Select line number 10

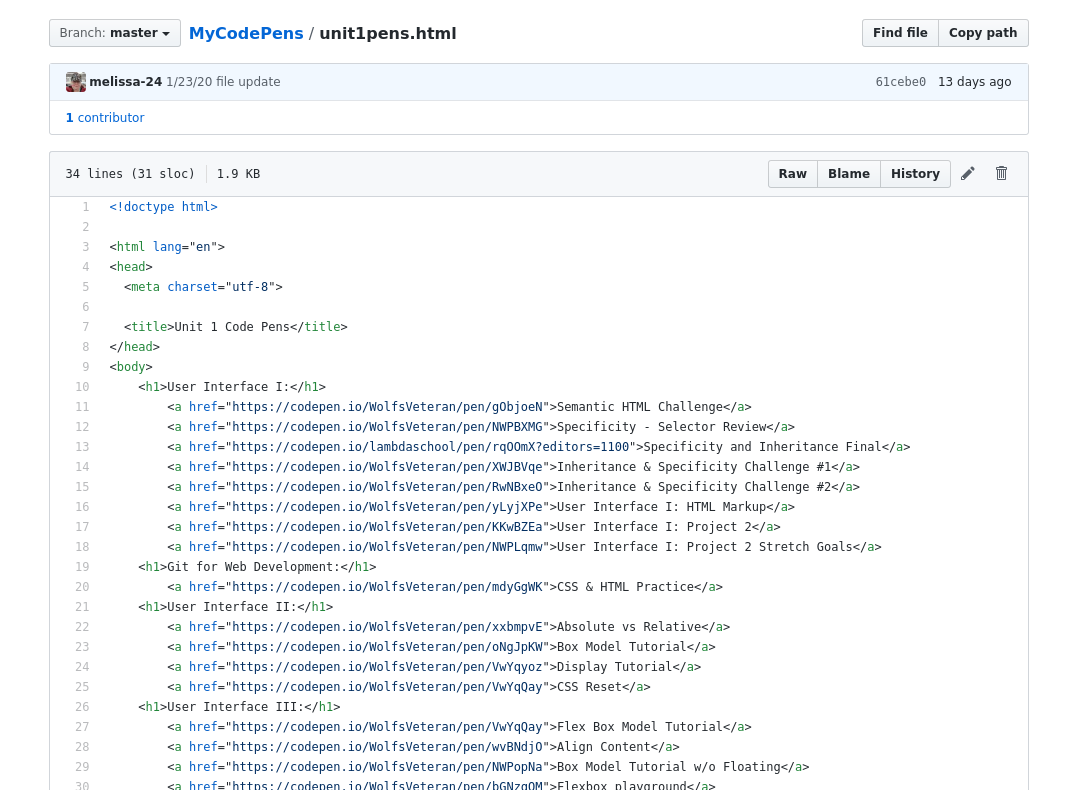click(x=82, y=387)
